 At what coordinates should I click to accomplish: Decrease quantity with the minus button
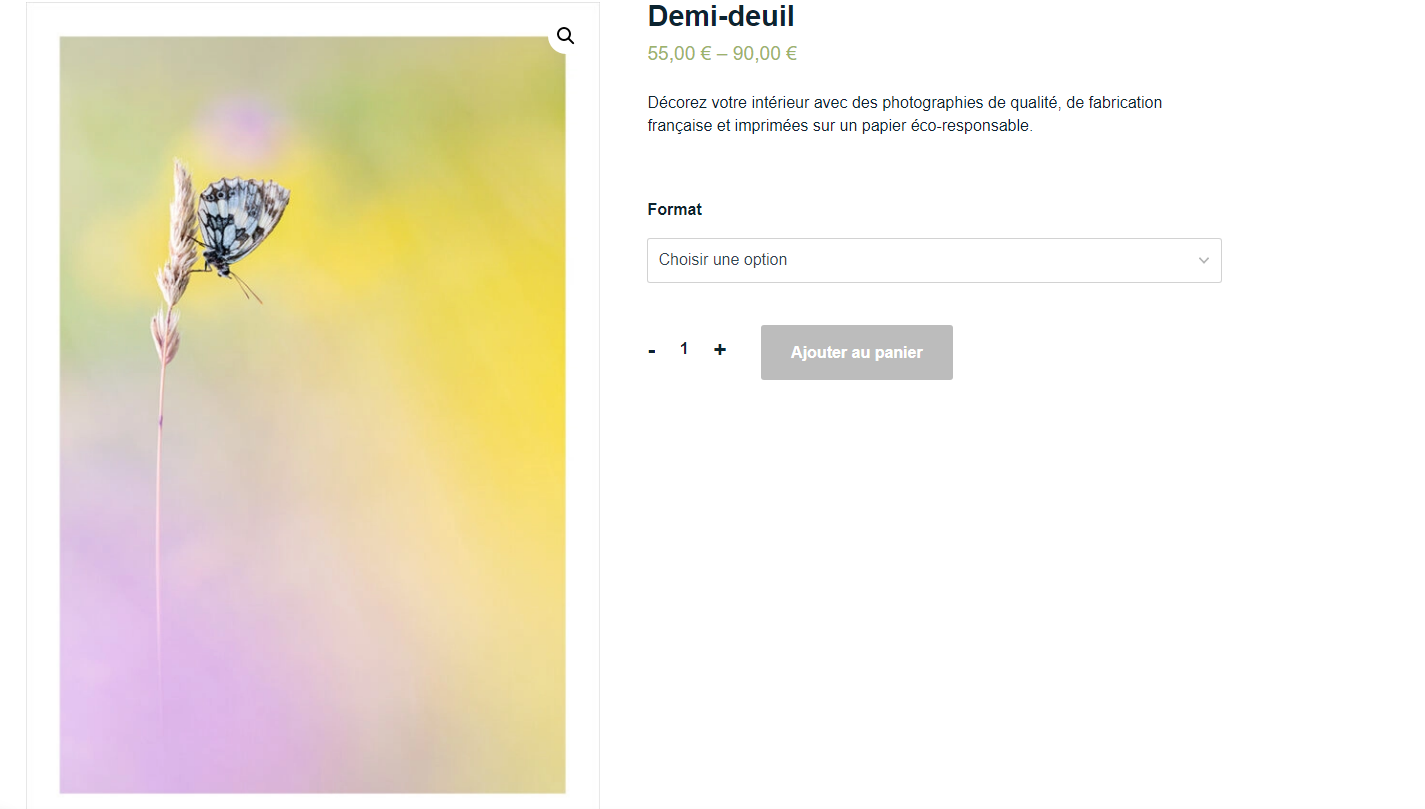(652, 351)
